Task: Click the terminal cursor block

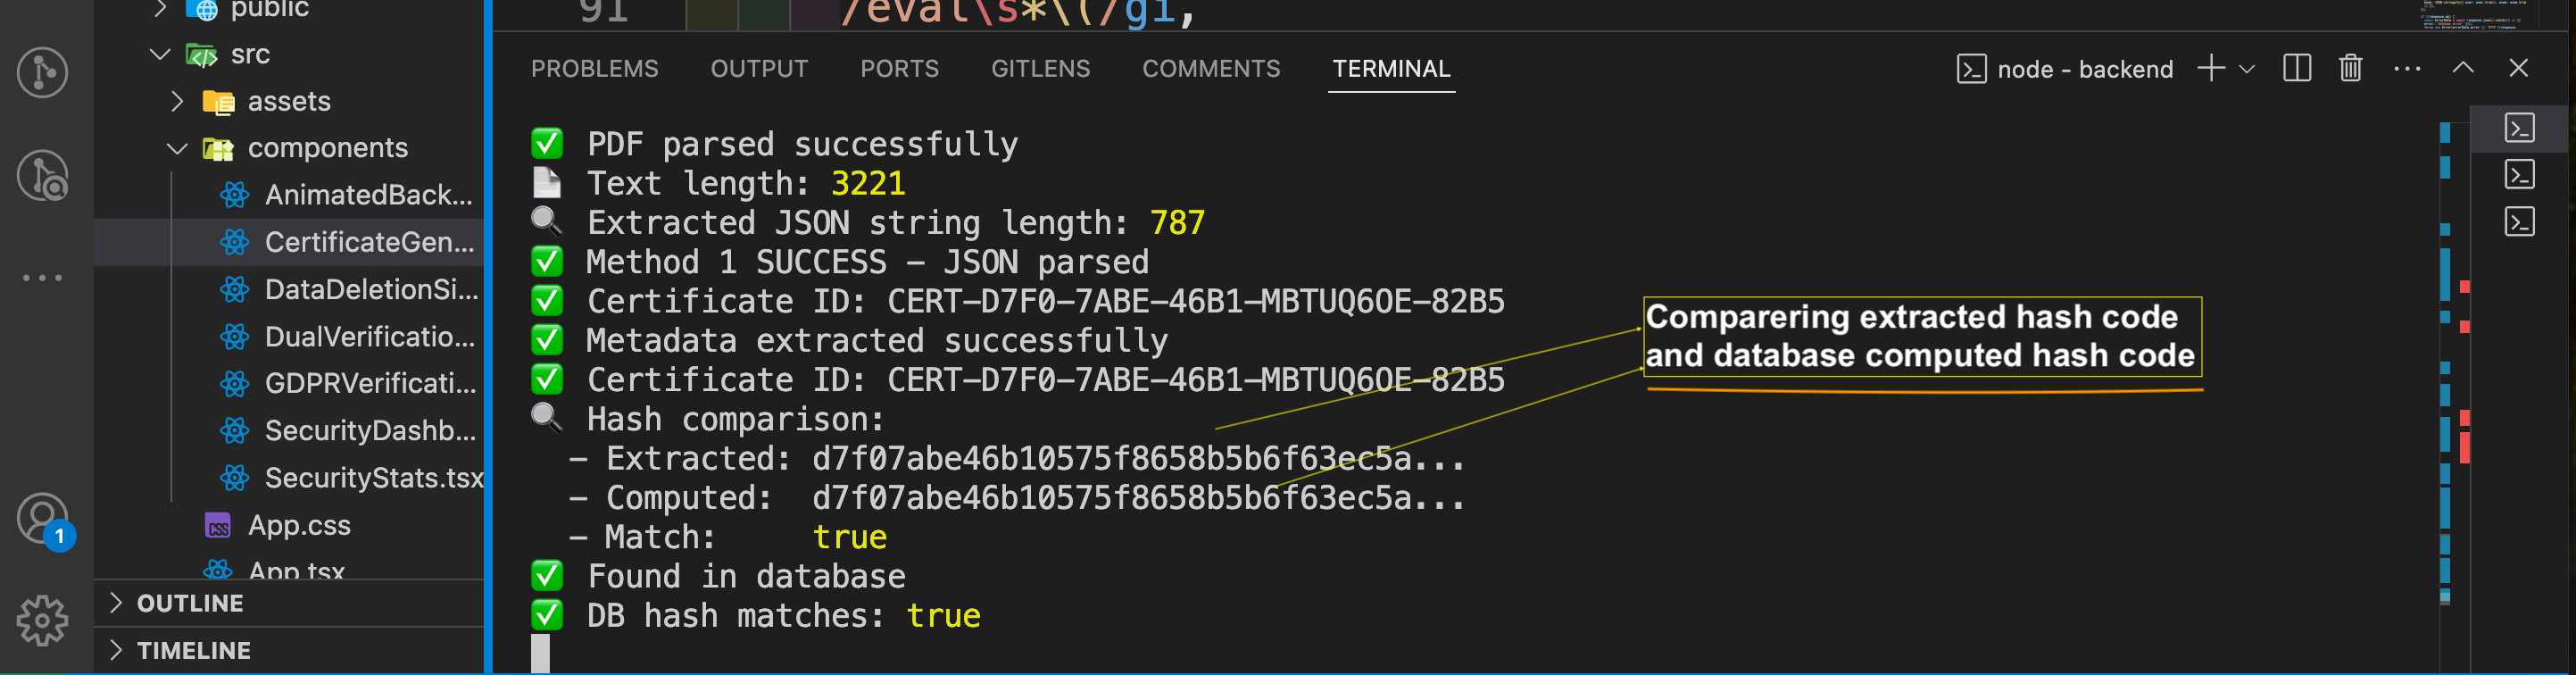Action: point(540,654)
